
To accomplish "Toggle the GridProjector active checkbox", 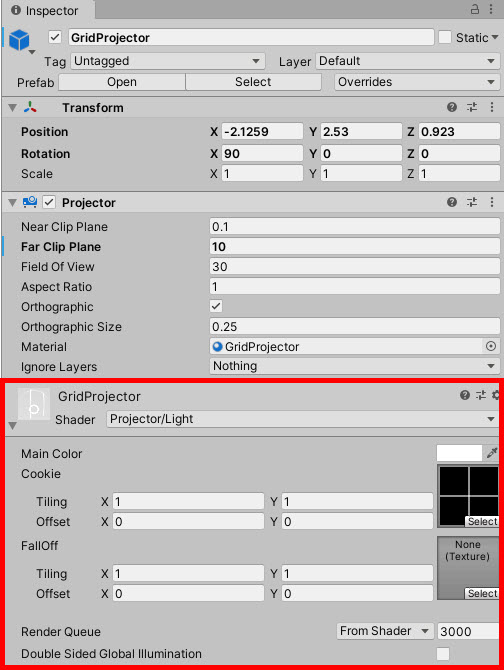I will pos(55,37).
